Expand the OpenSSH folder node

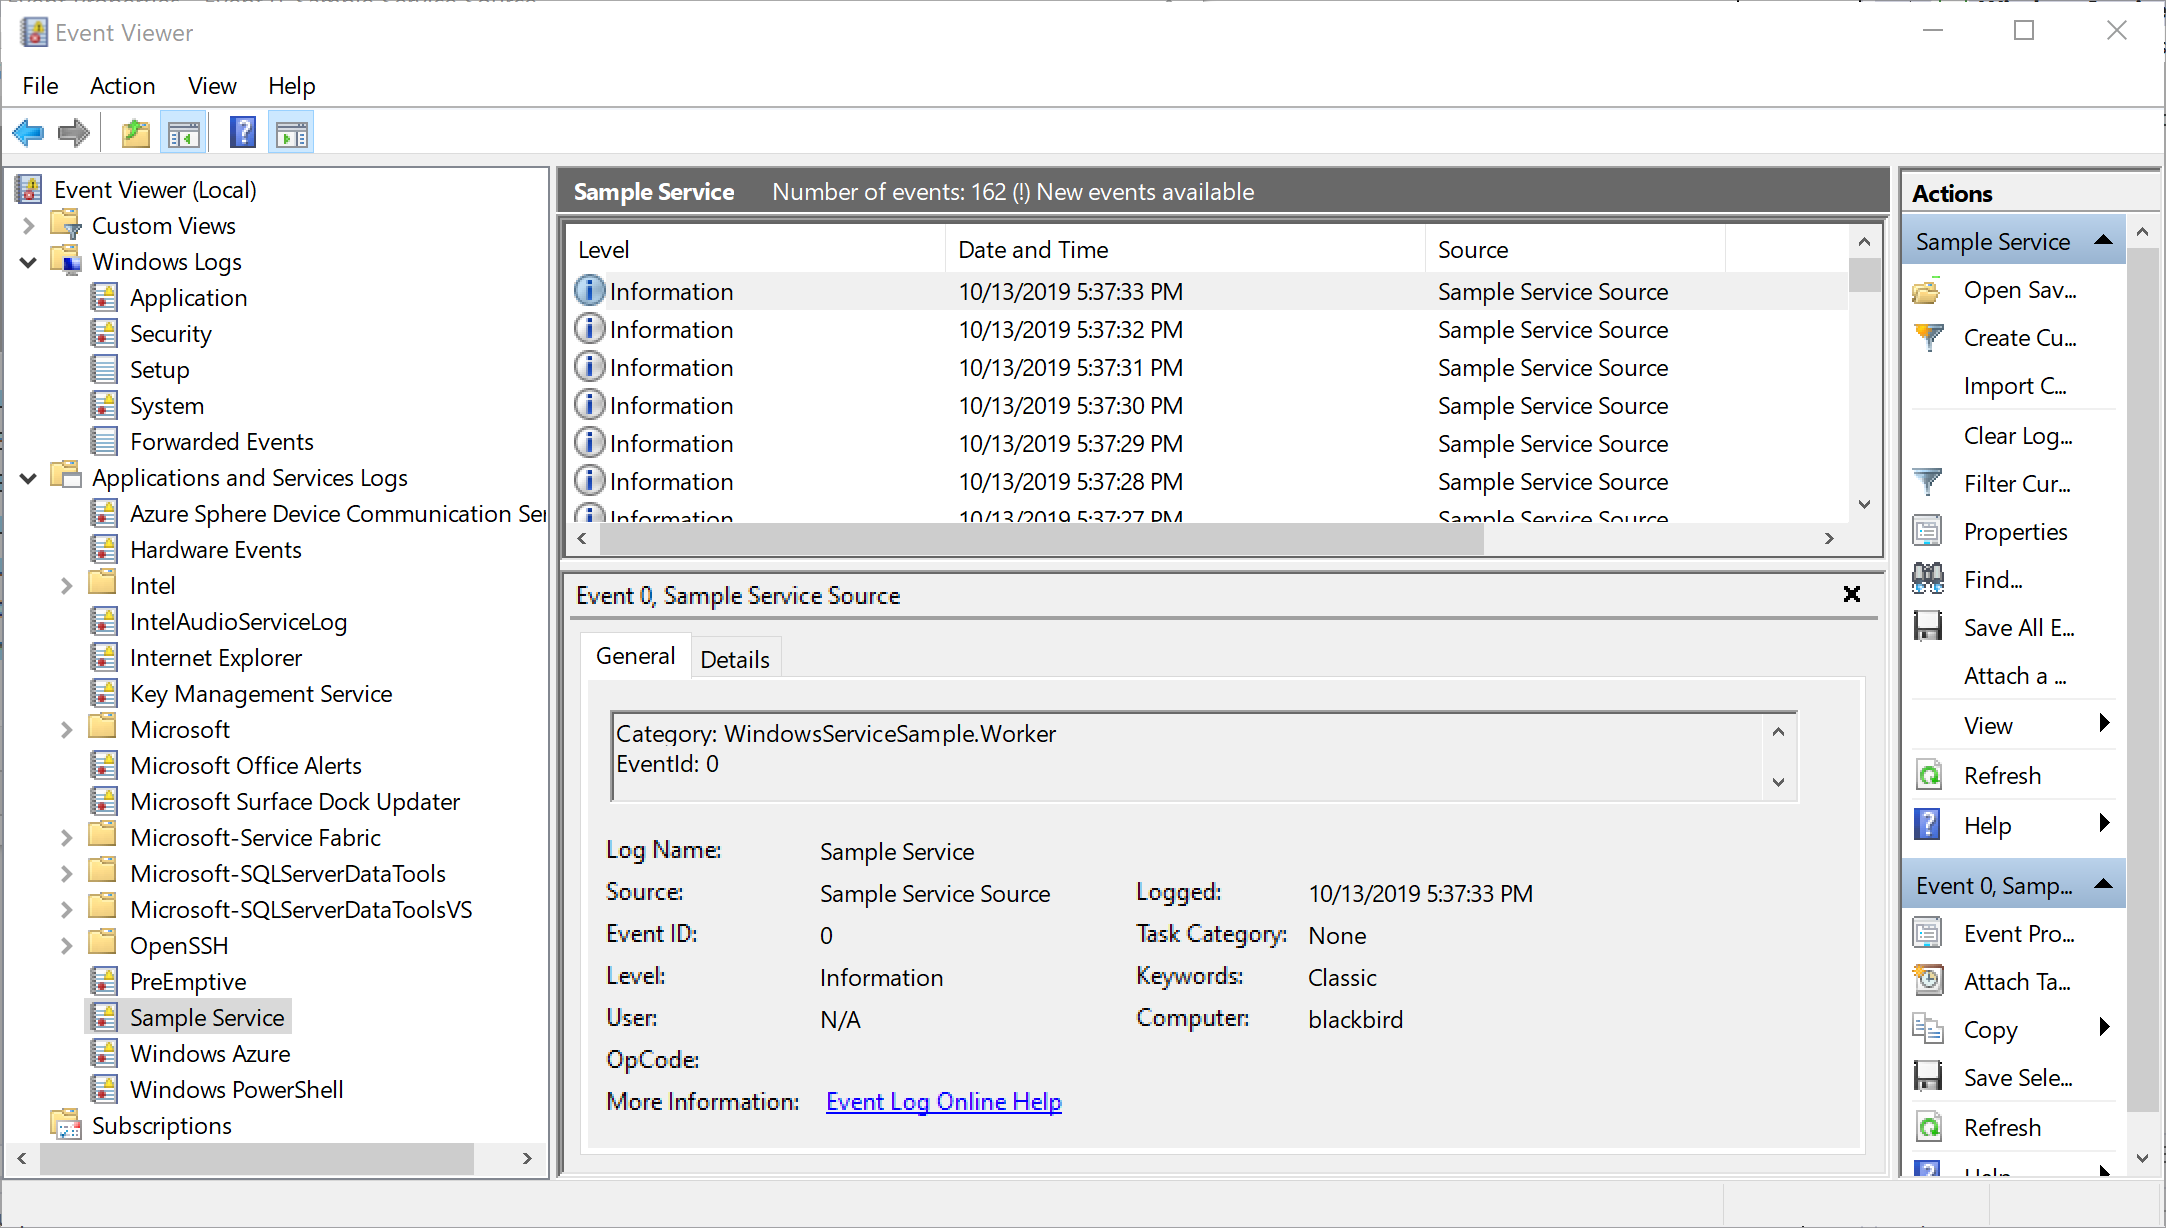pos(67,946)
